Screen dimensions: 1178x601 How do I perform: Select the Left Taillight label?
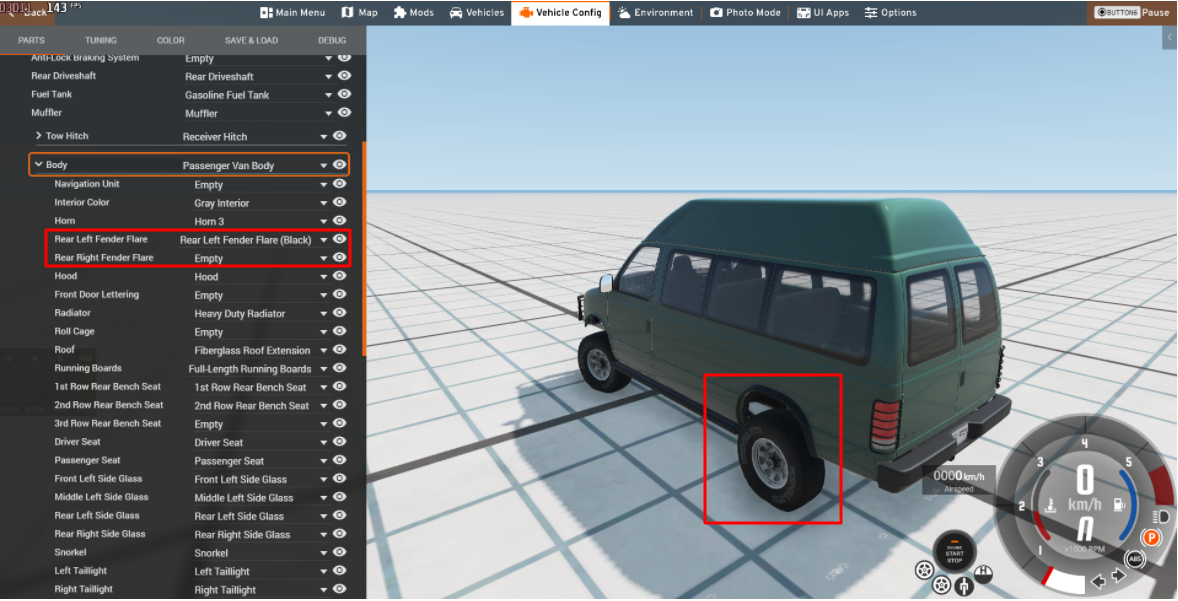(80, 570)
